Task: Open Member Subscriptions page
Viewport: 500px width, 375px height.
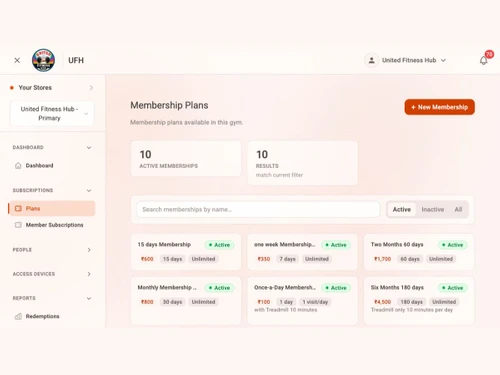Action: tap(52, 225)
